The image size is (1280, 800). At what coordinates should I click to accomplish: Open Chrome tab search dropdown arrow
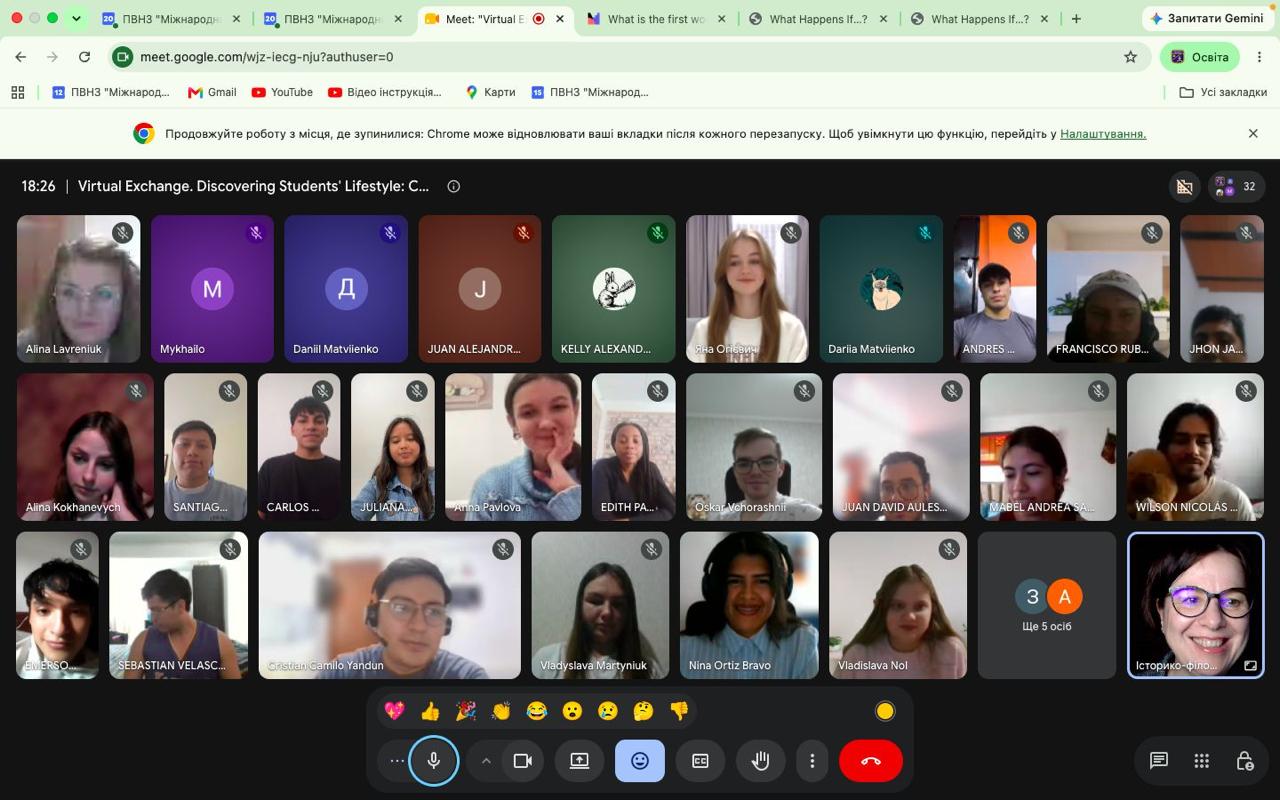click(76, 18)
